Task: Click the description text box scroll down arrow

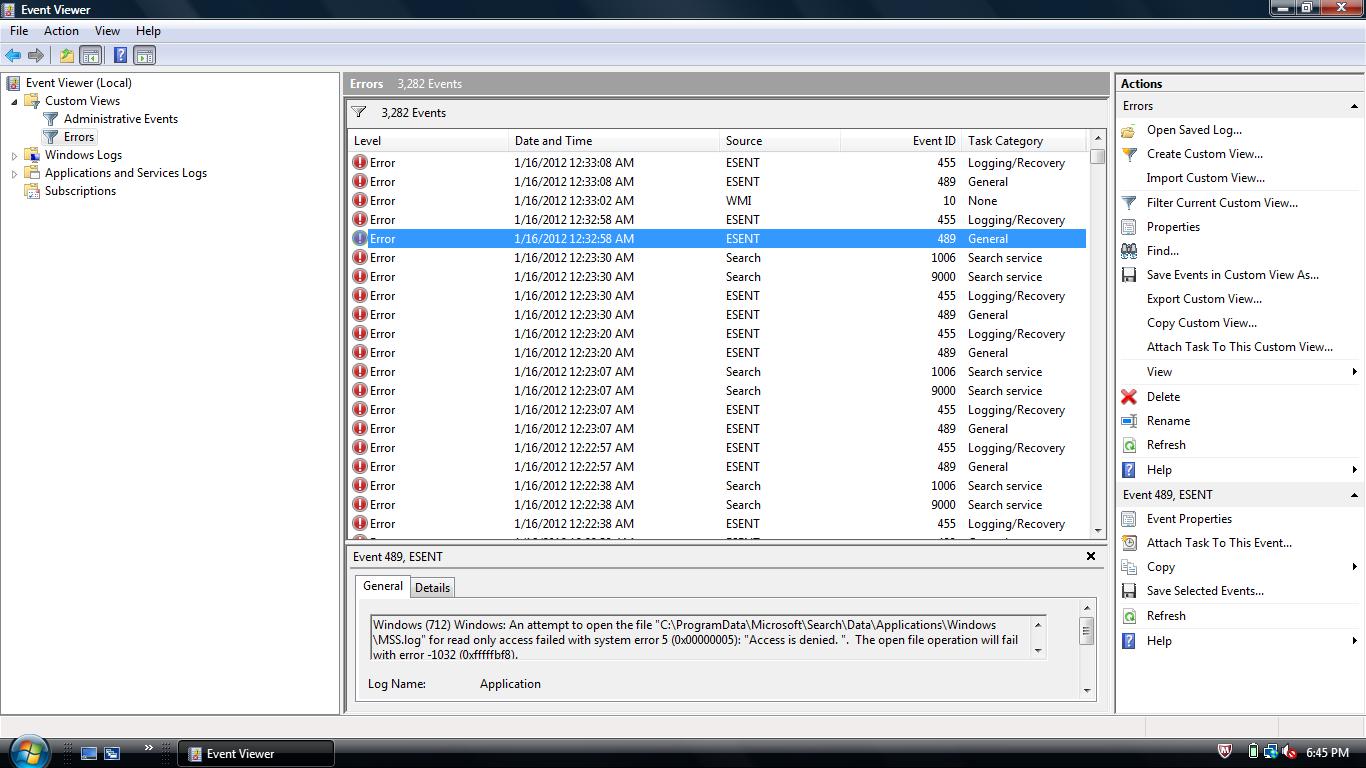Action: coord(1038,651)
